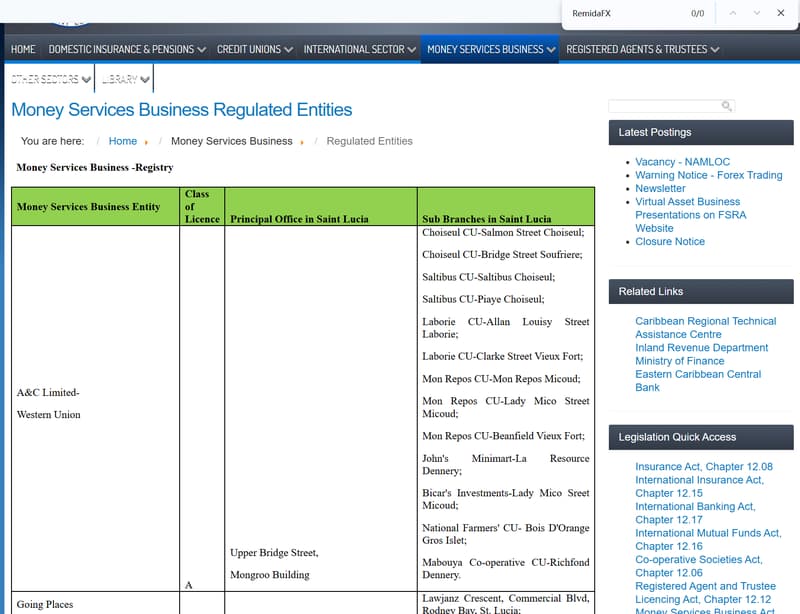Open Caribbean Regional Technical Assistance Centre link

tap(706, 328)
